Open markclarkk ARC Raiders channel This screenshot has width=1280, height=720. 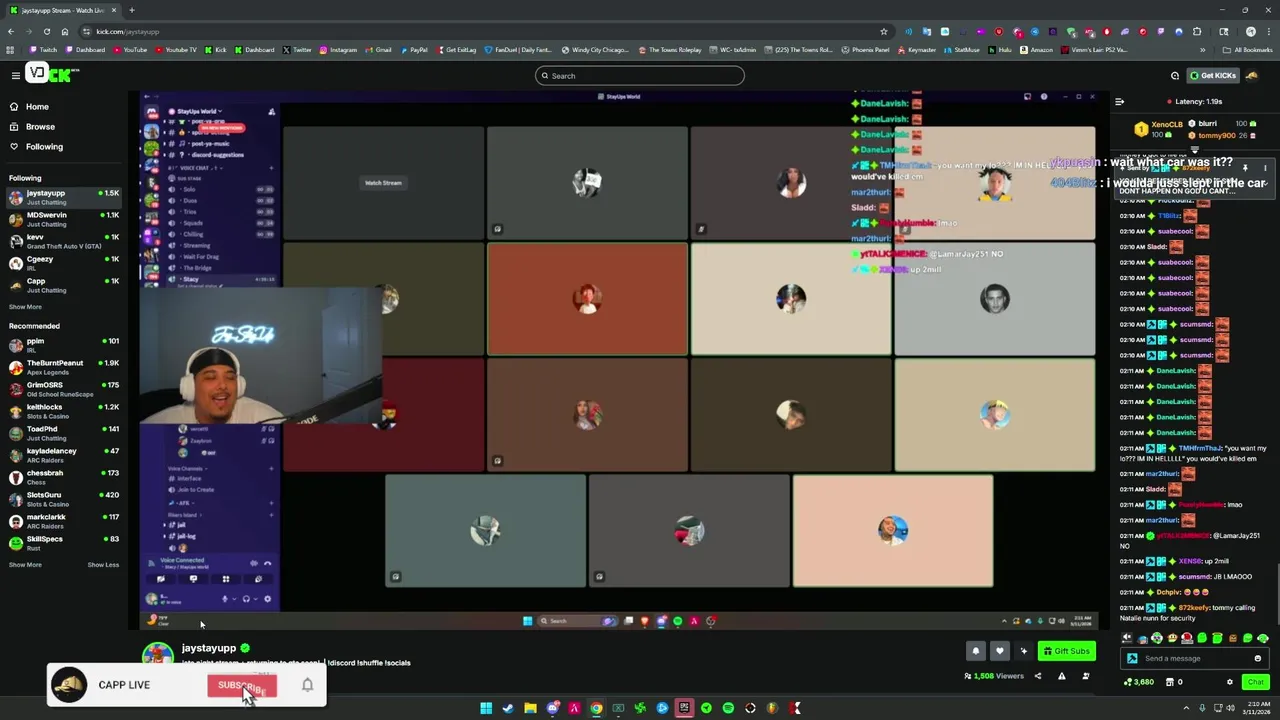63,522
